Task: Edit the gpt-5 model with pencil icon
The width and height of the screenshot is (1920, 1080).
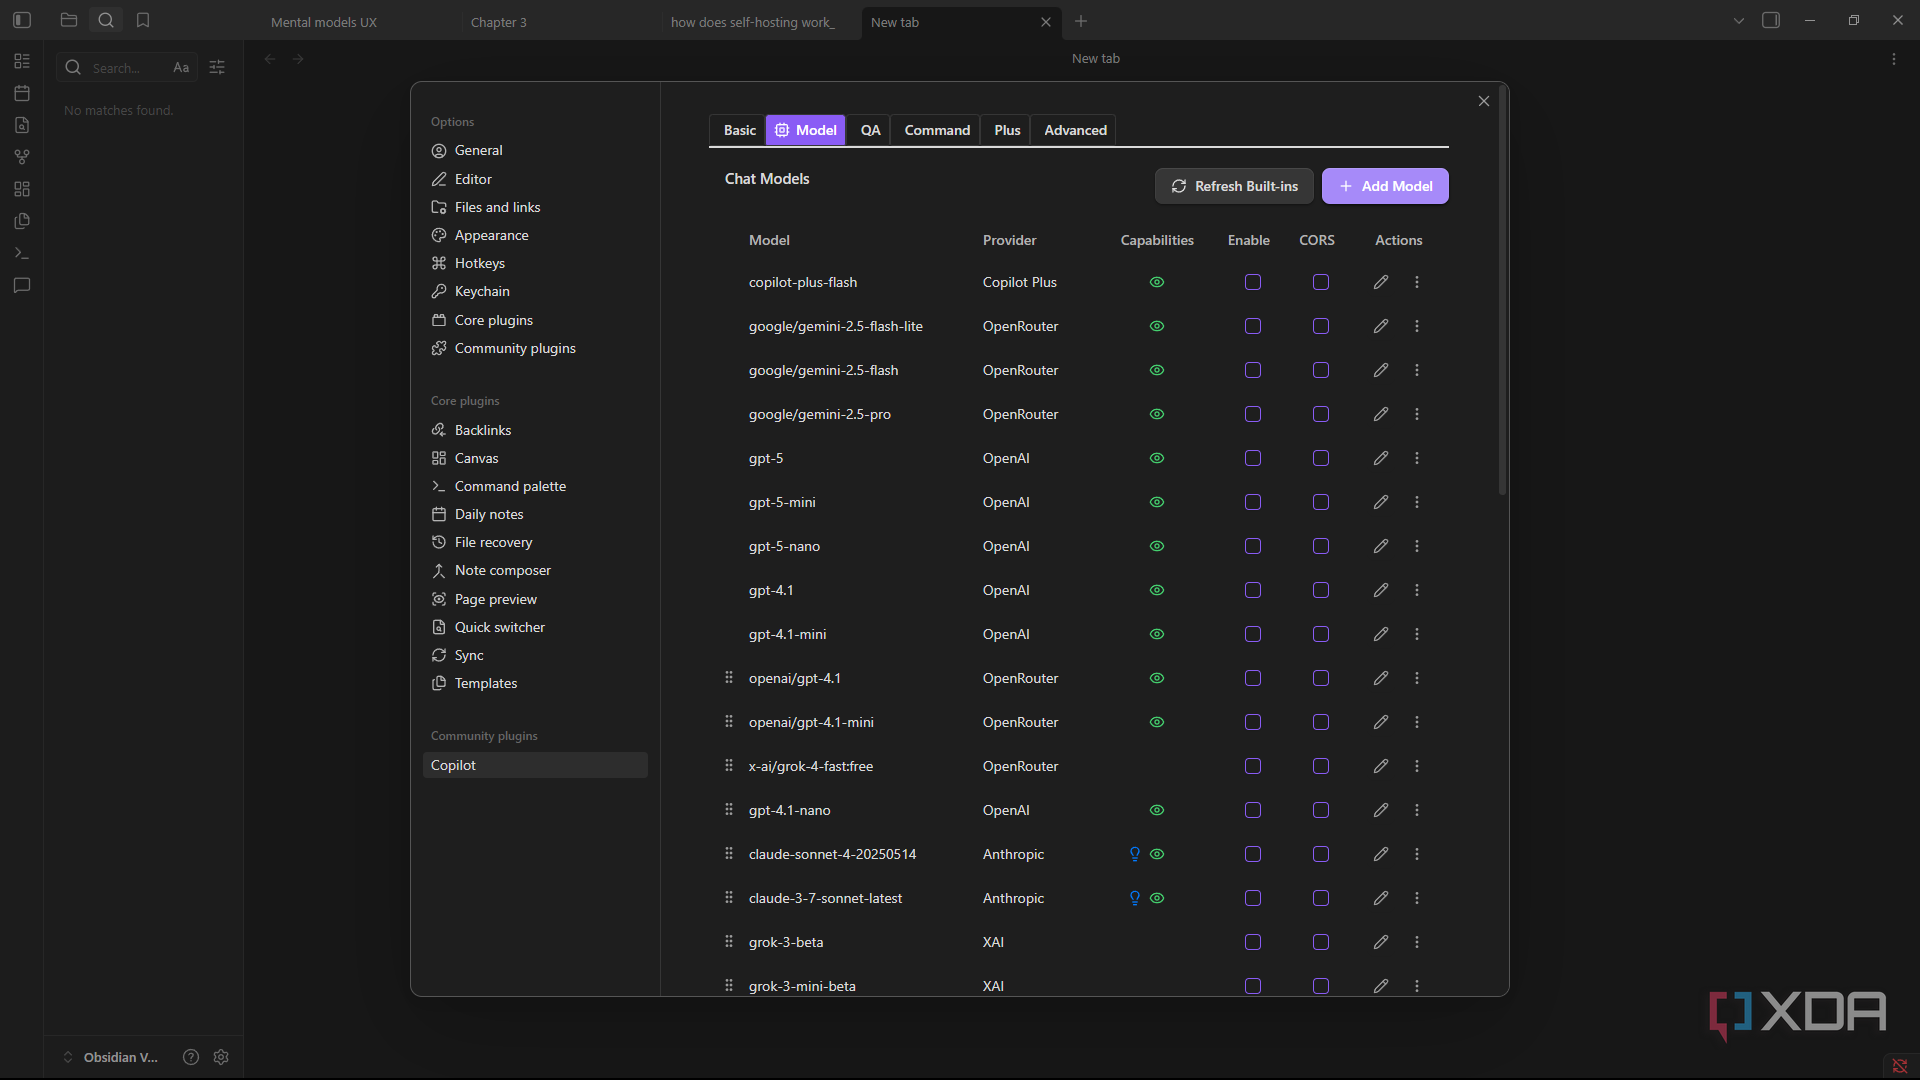Action: pos(1381,458)
